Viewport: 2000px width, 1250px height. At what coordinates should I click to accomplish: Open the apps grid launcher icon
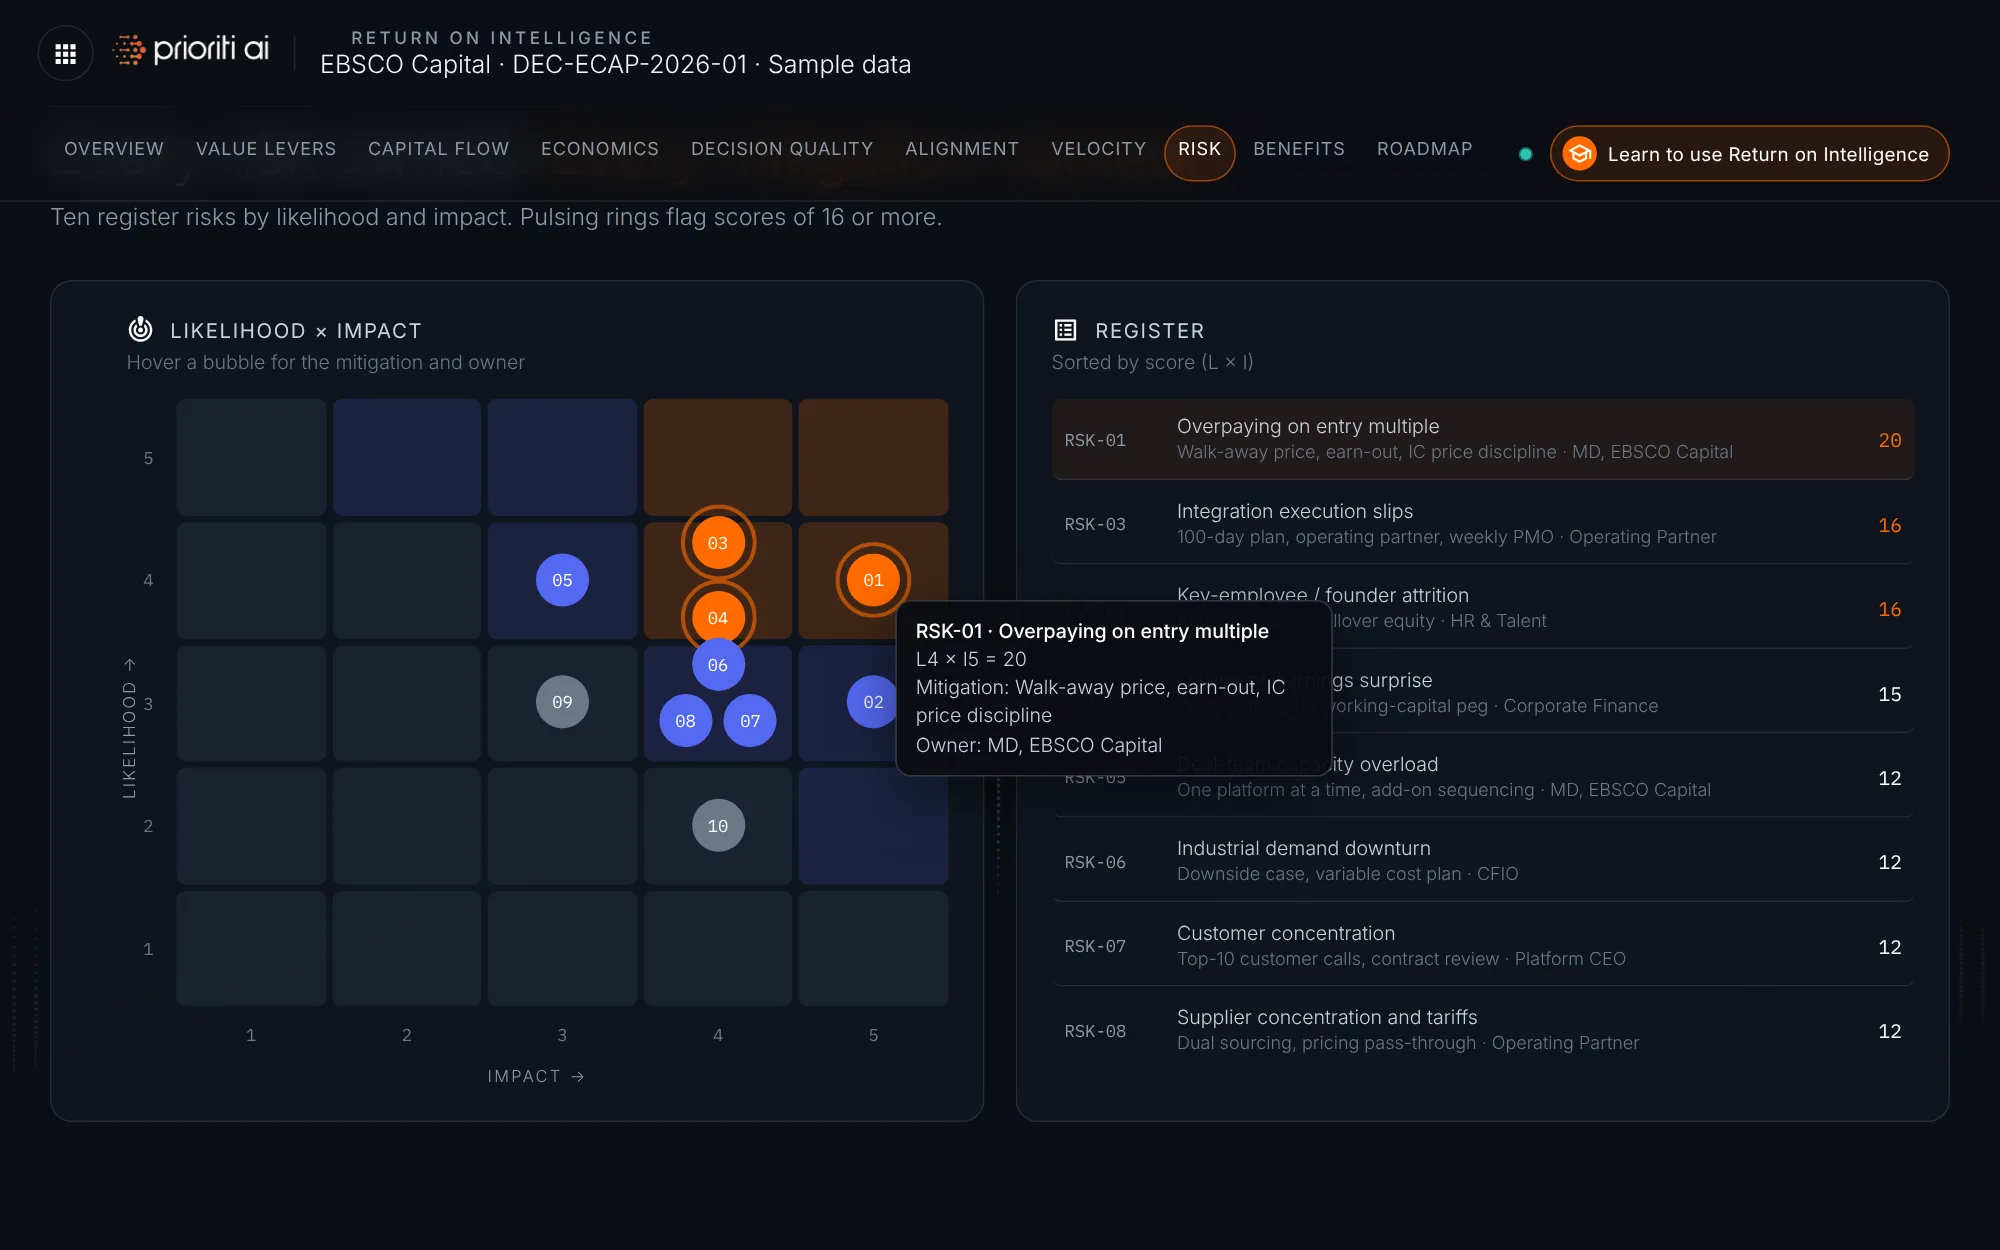pos(65,53)
